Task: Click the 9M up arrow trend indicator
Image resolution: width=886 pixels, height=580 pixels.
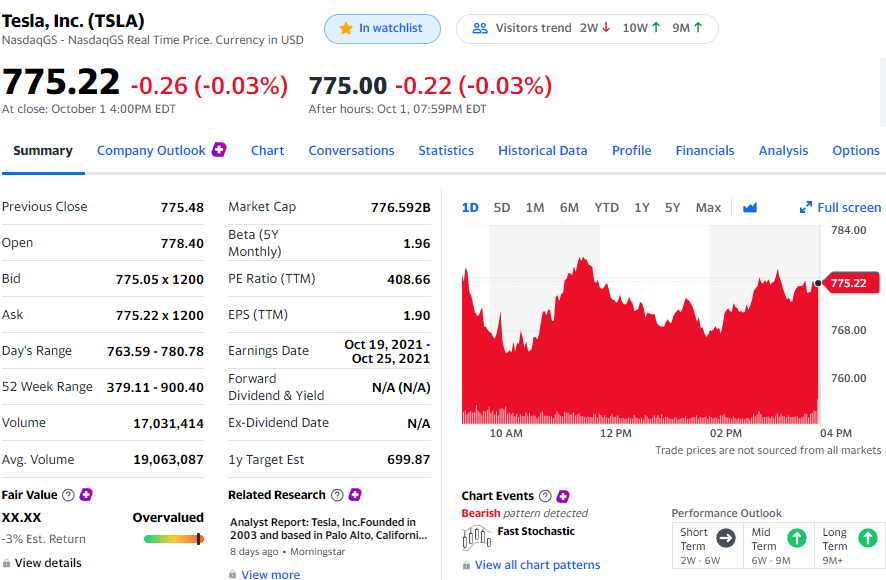Action: point(698,28)
